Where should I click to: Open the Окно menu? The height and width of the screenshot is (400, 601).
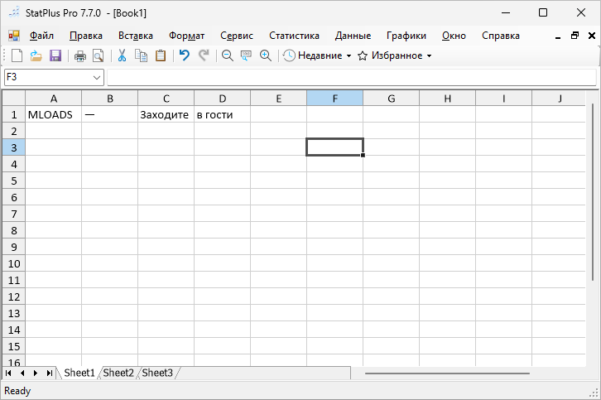(x=454, y=36)
